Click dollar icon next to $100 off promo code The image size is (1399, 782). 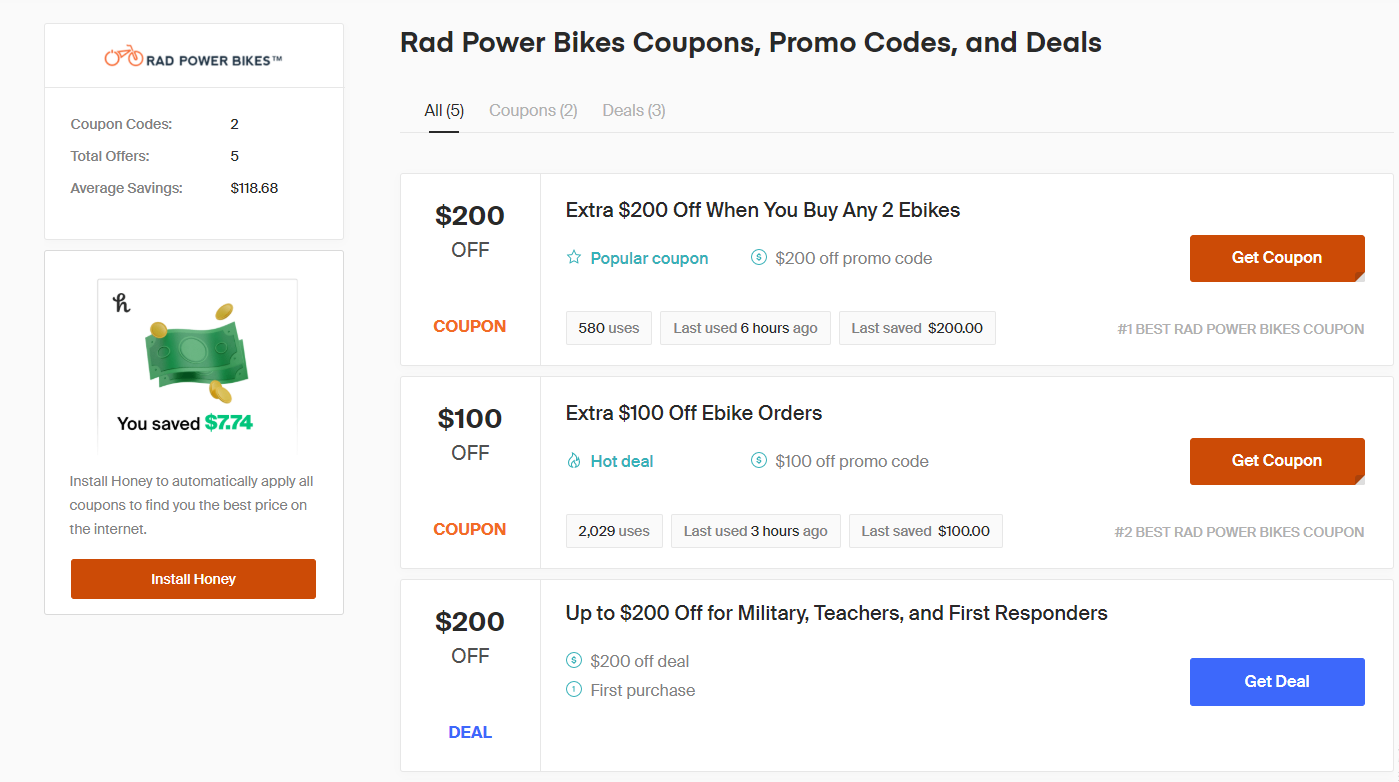759,461
